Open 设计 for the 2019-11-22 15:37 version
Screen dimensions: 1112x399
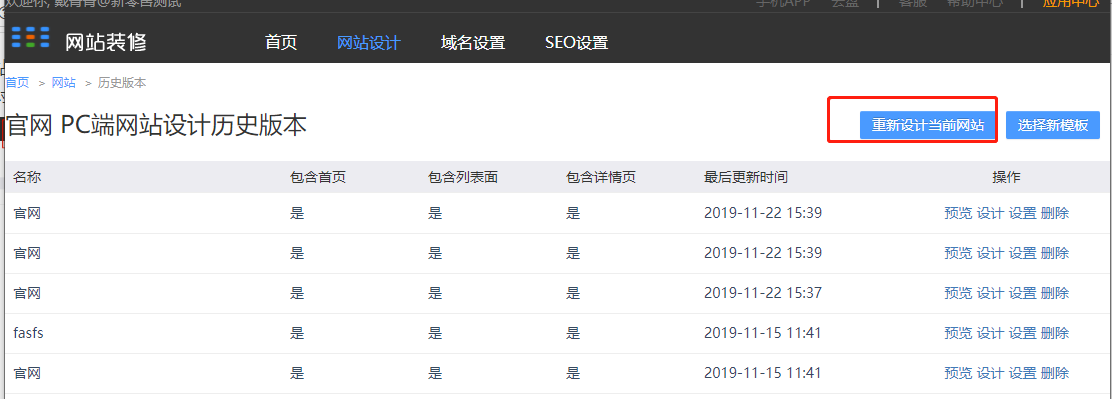pyautogui.click(x=990, y=293)
